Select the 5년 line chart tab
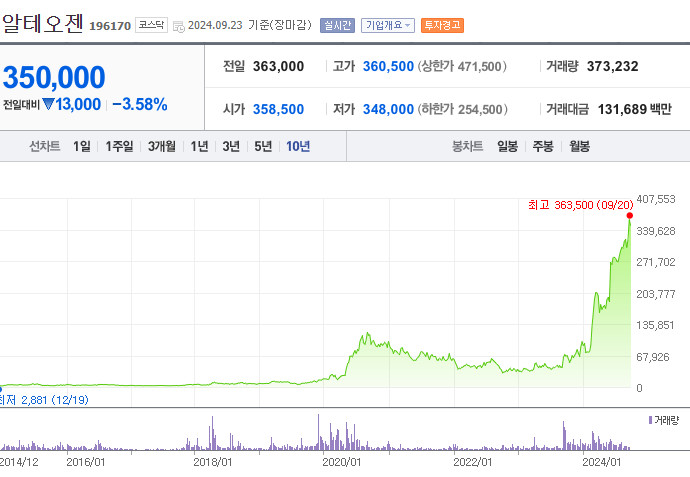Screen dimensions: 690x477 [x=263, y=146]
